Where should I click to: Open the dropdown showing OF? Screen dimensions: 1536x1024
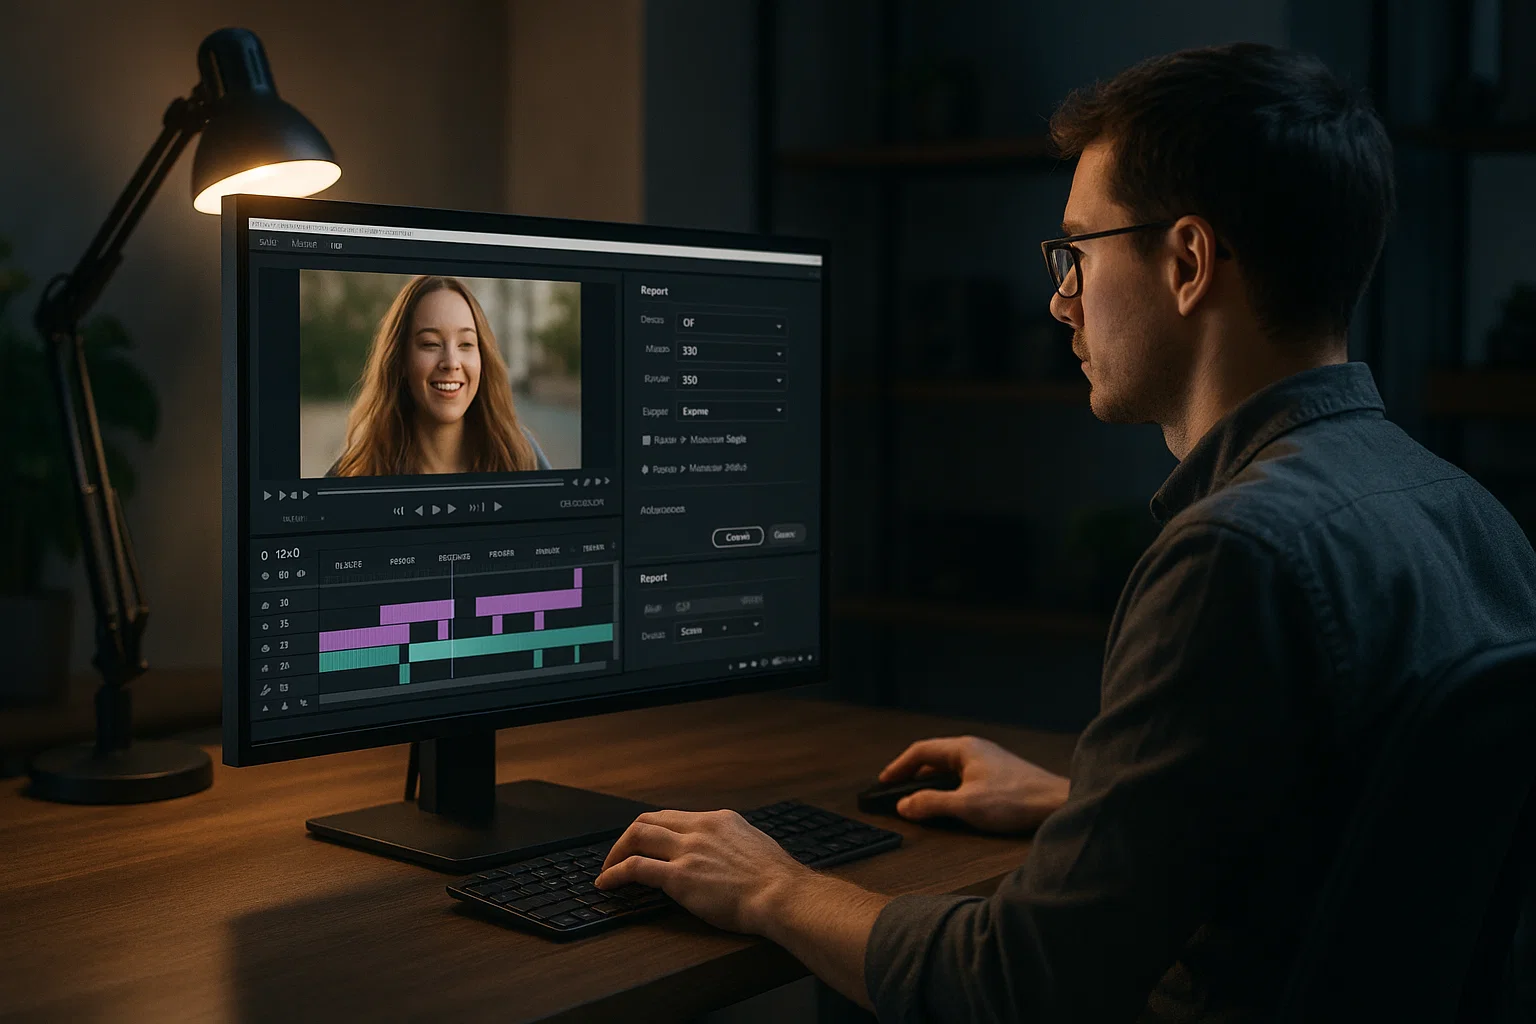click(x=731, y=323)
